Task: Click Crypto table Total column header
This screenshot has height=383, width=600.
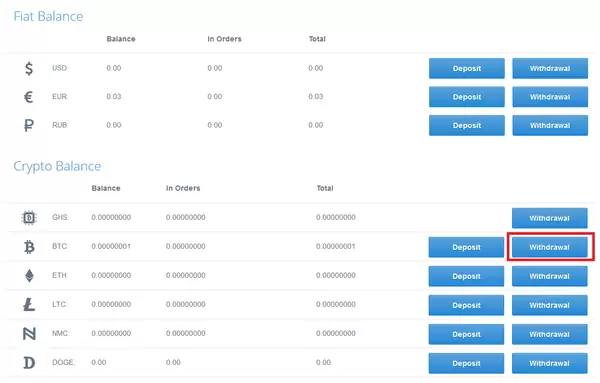Action: [325, 188]
